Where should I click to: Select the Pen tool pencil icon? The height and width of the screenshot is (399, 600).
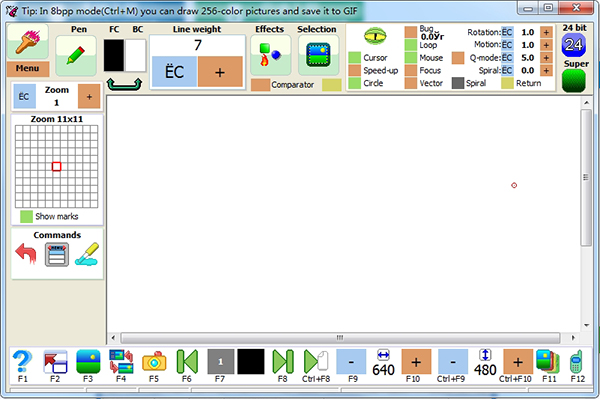coord(76,55)
